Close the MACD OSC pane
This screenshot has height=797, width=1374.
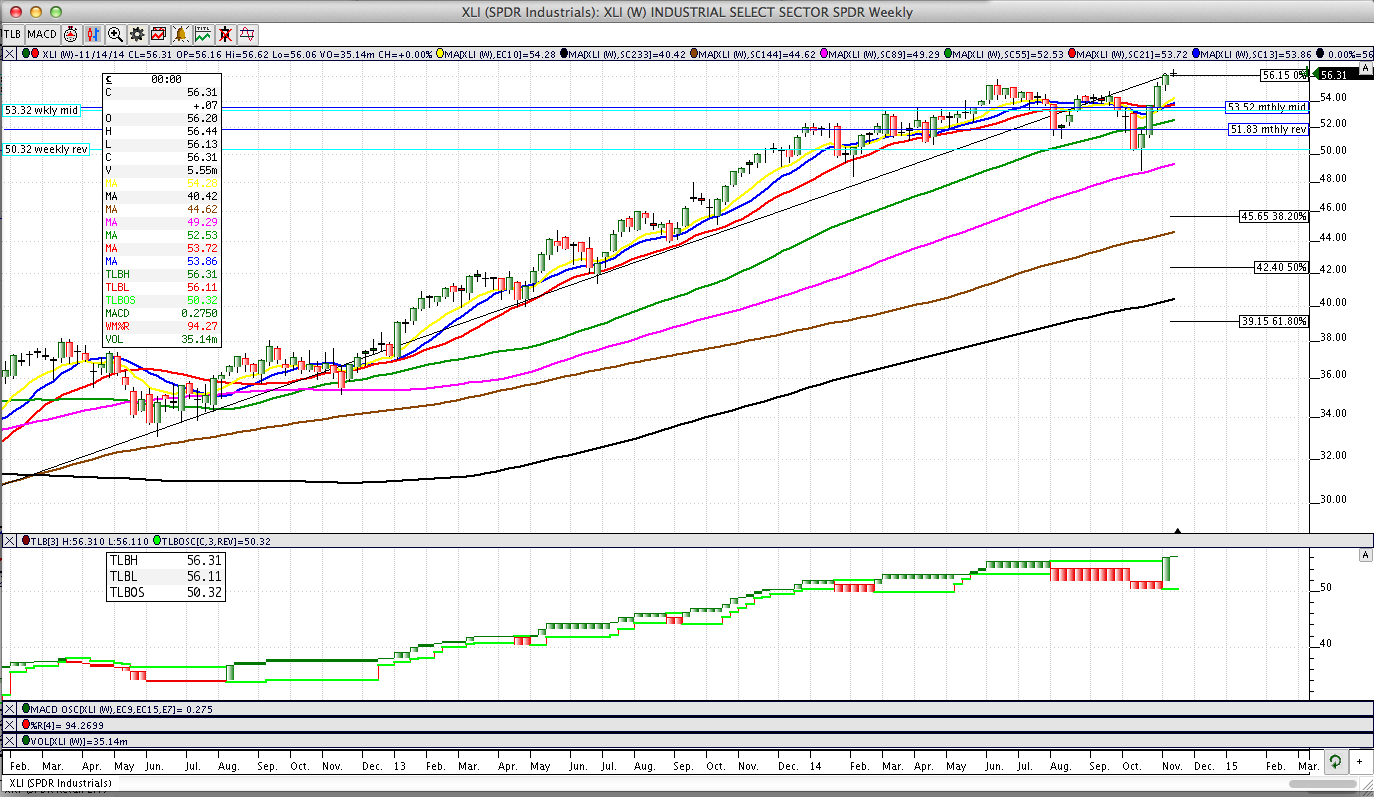pos(8,709)
